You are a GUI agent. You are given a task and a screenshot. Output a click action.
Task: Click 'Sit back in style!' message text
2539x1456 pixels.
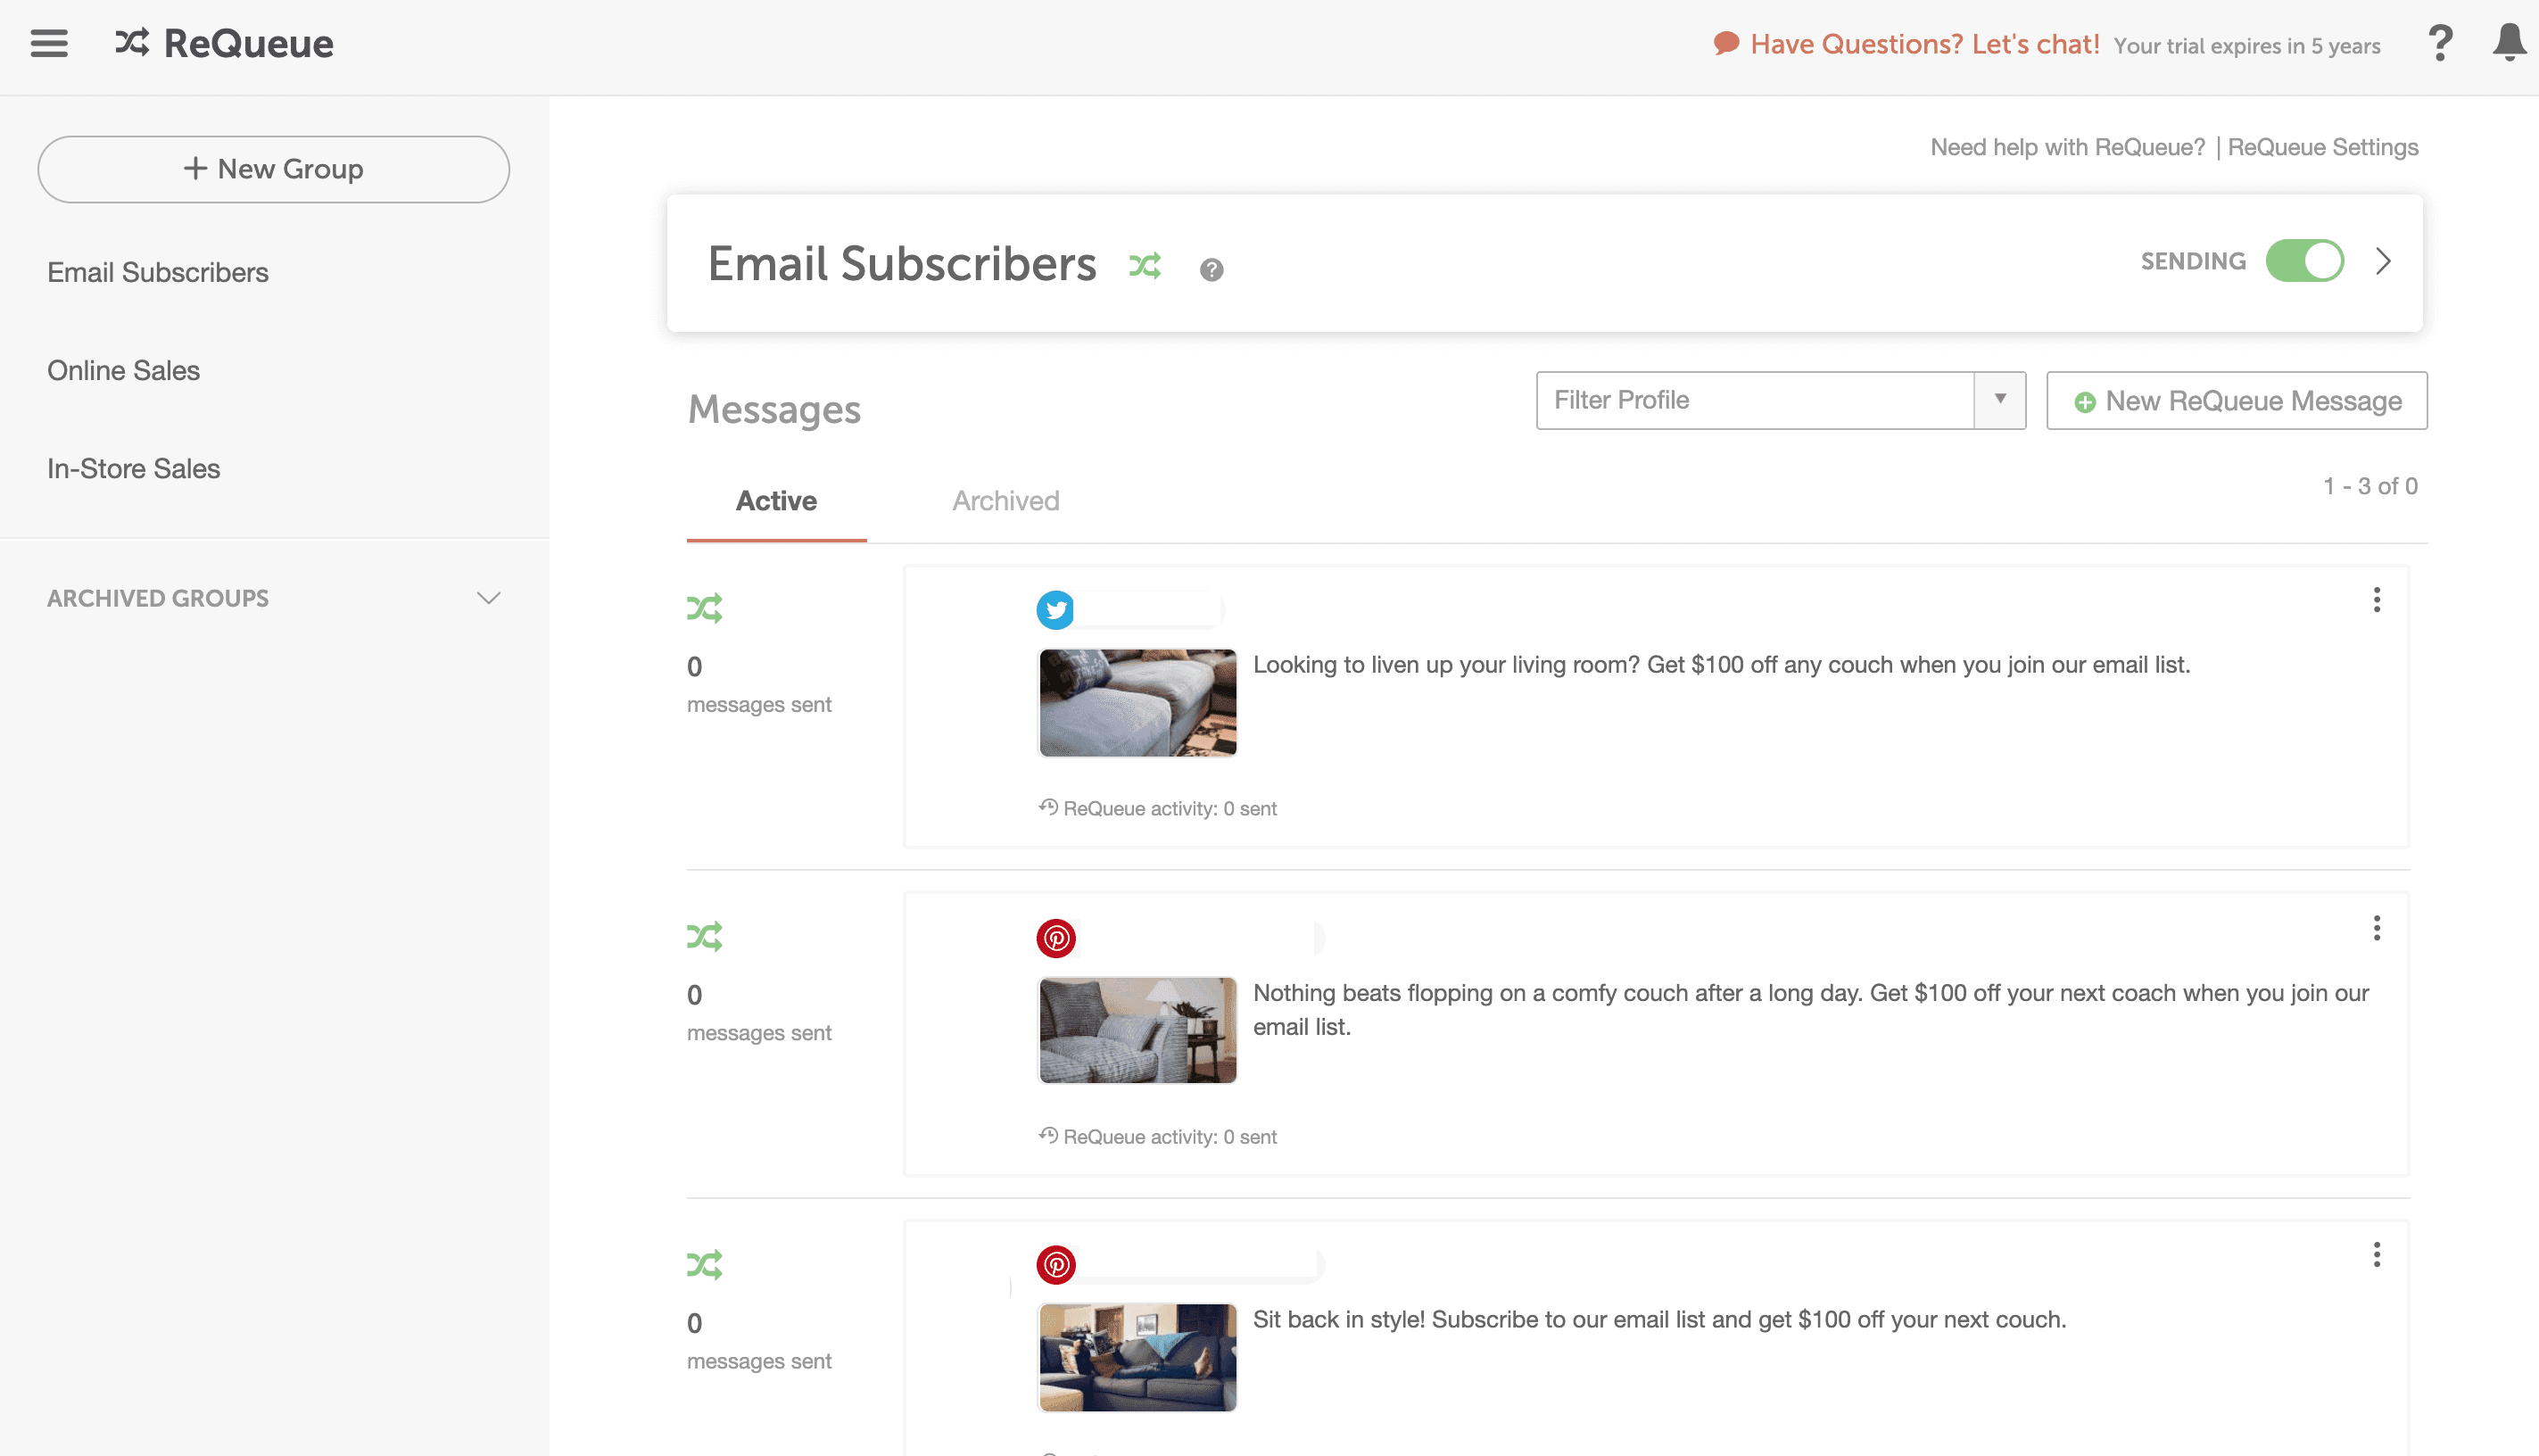1659,1320
